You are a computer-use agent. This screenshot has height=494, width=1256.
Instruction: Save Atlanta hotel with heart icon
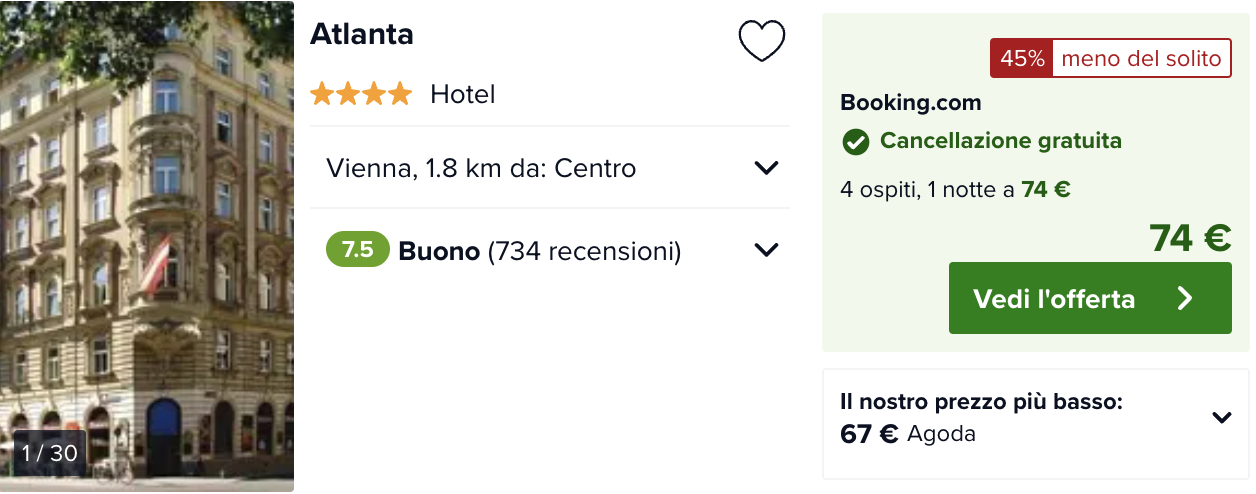pos(762,41)
